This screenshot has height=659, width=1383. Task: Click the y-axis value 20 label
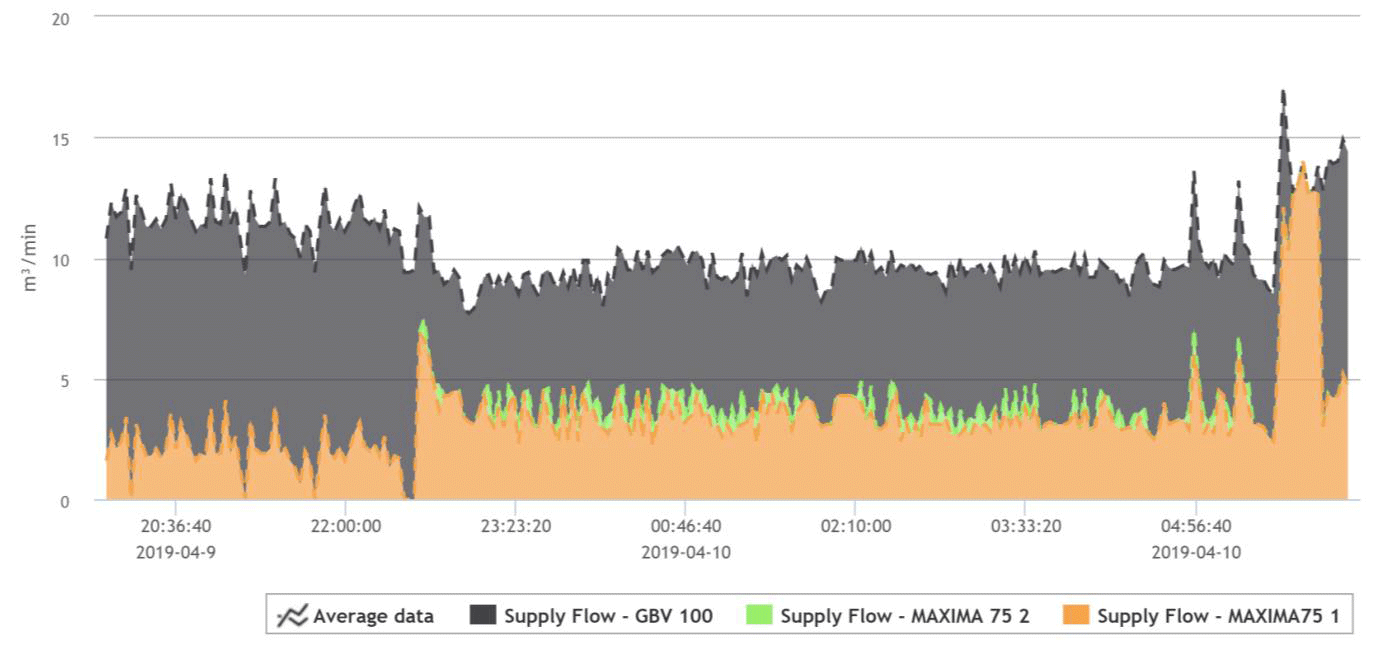tap(60, 18)
